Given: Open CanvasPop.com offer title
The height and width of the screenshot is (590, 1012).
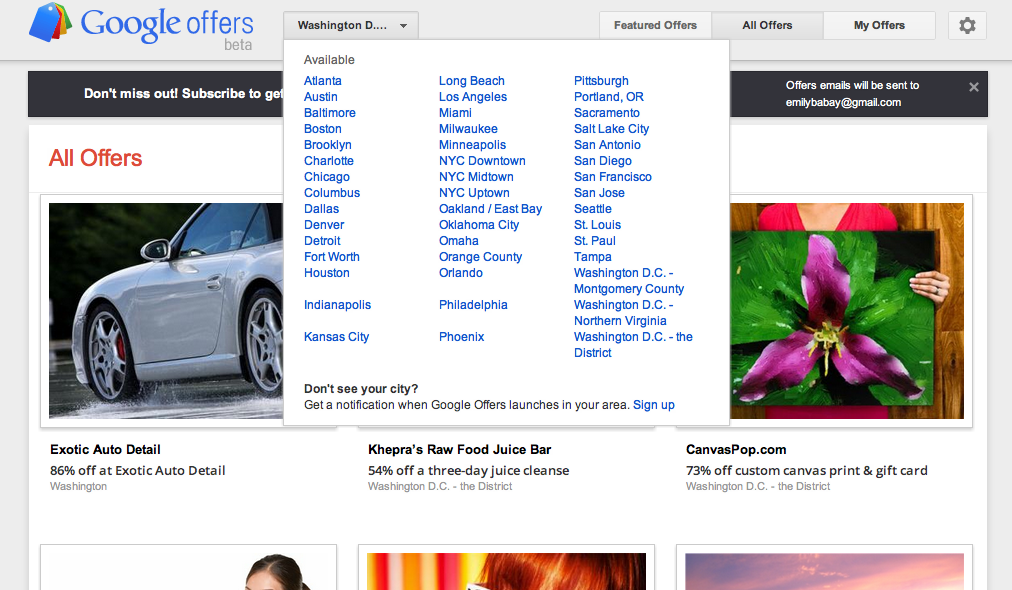Looking at the screenshot, I should [x=736, y=450].
